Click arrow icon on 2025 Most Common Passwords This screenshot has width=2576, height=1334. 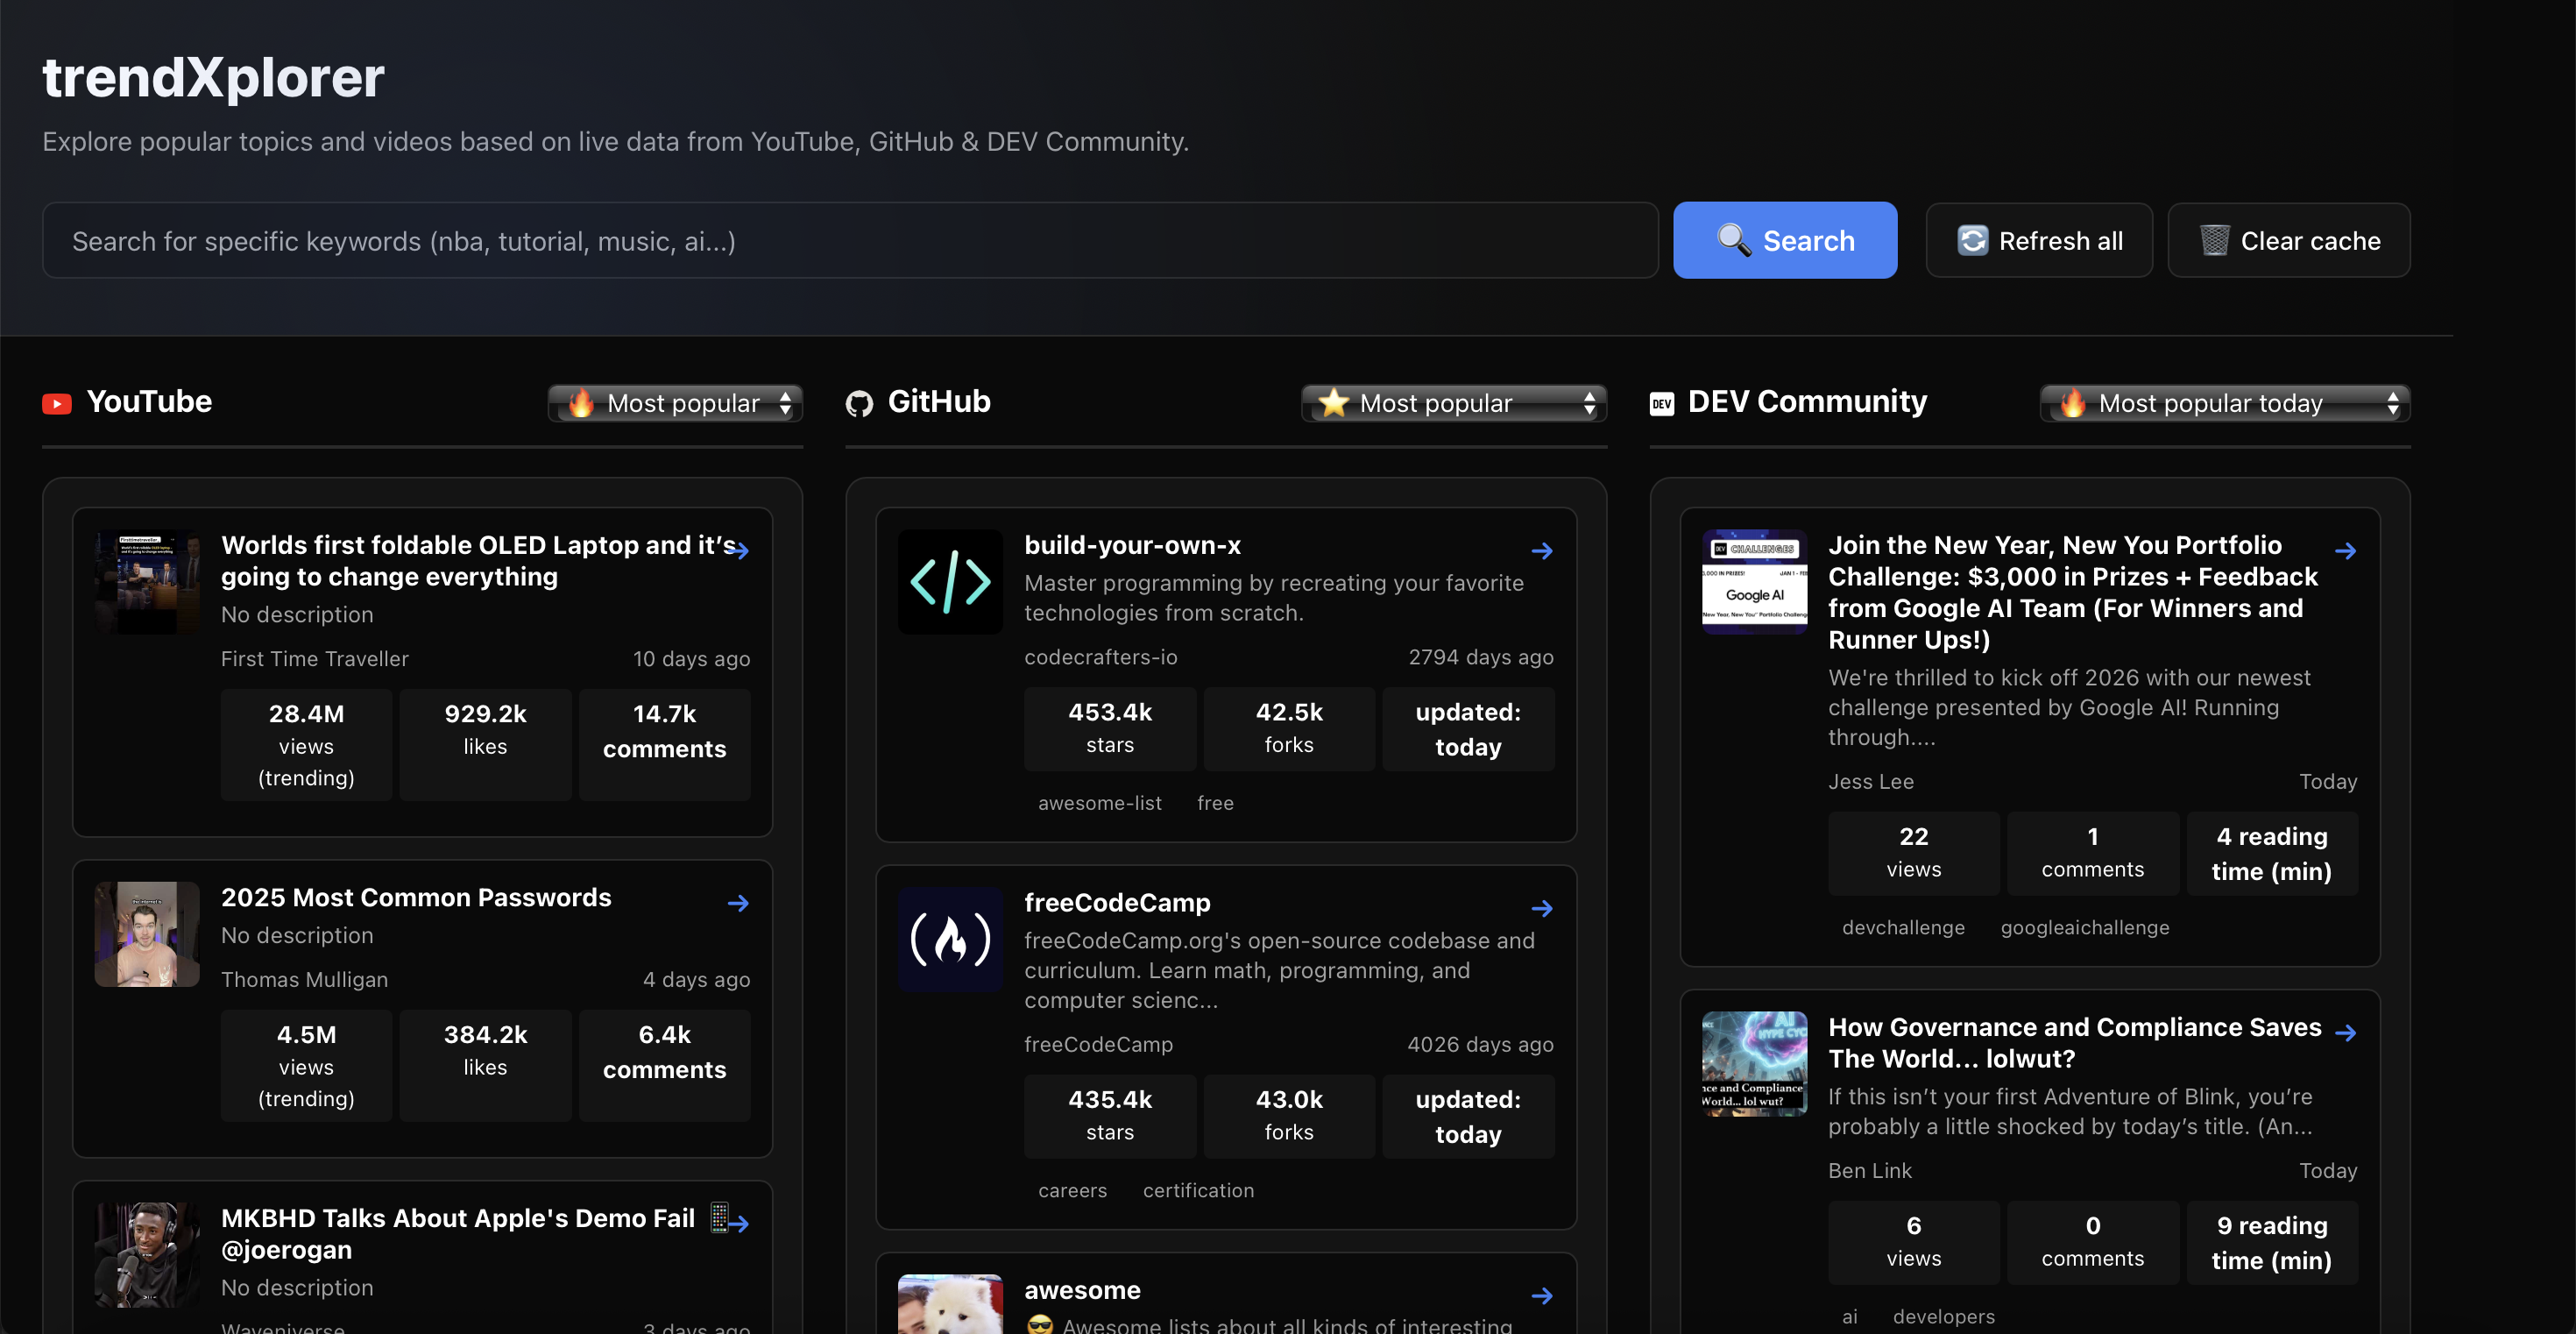tap(738, 903)
